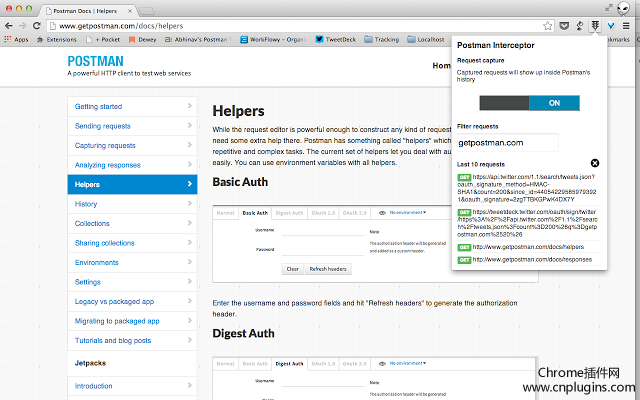The height and width of the screenshot is (400, 640).
Task: Click the browser forward arrow
Action: 22,26
